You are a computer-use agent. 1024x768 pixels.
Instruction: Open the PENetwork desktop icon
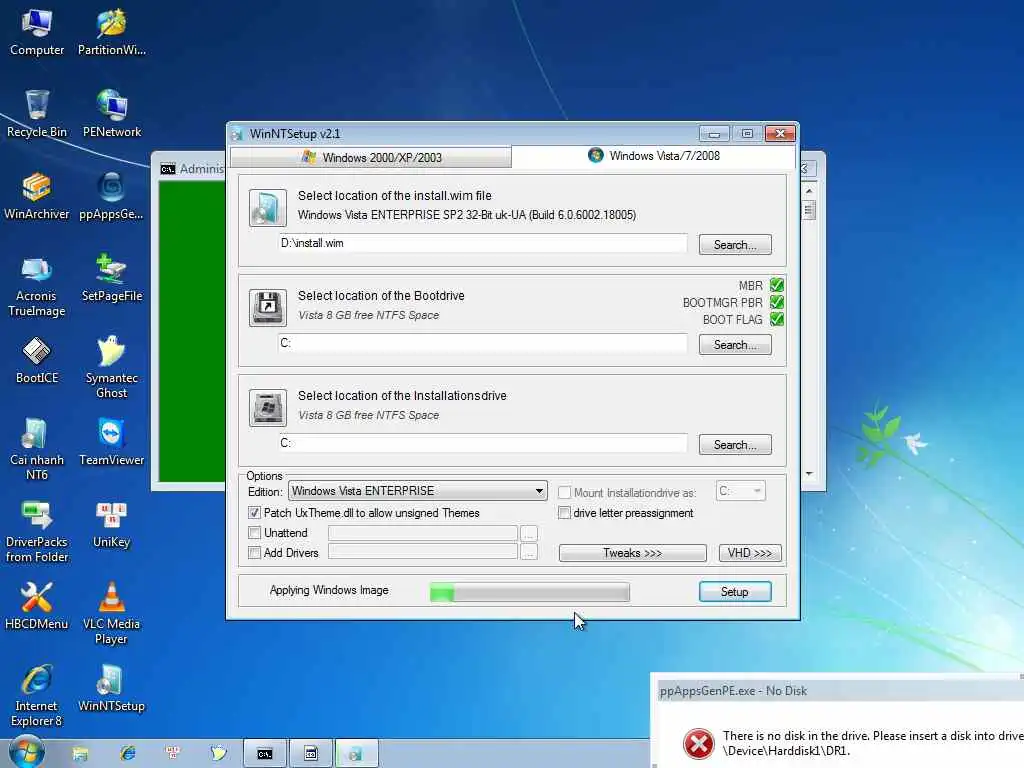(x=112, y=114)
